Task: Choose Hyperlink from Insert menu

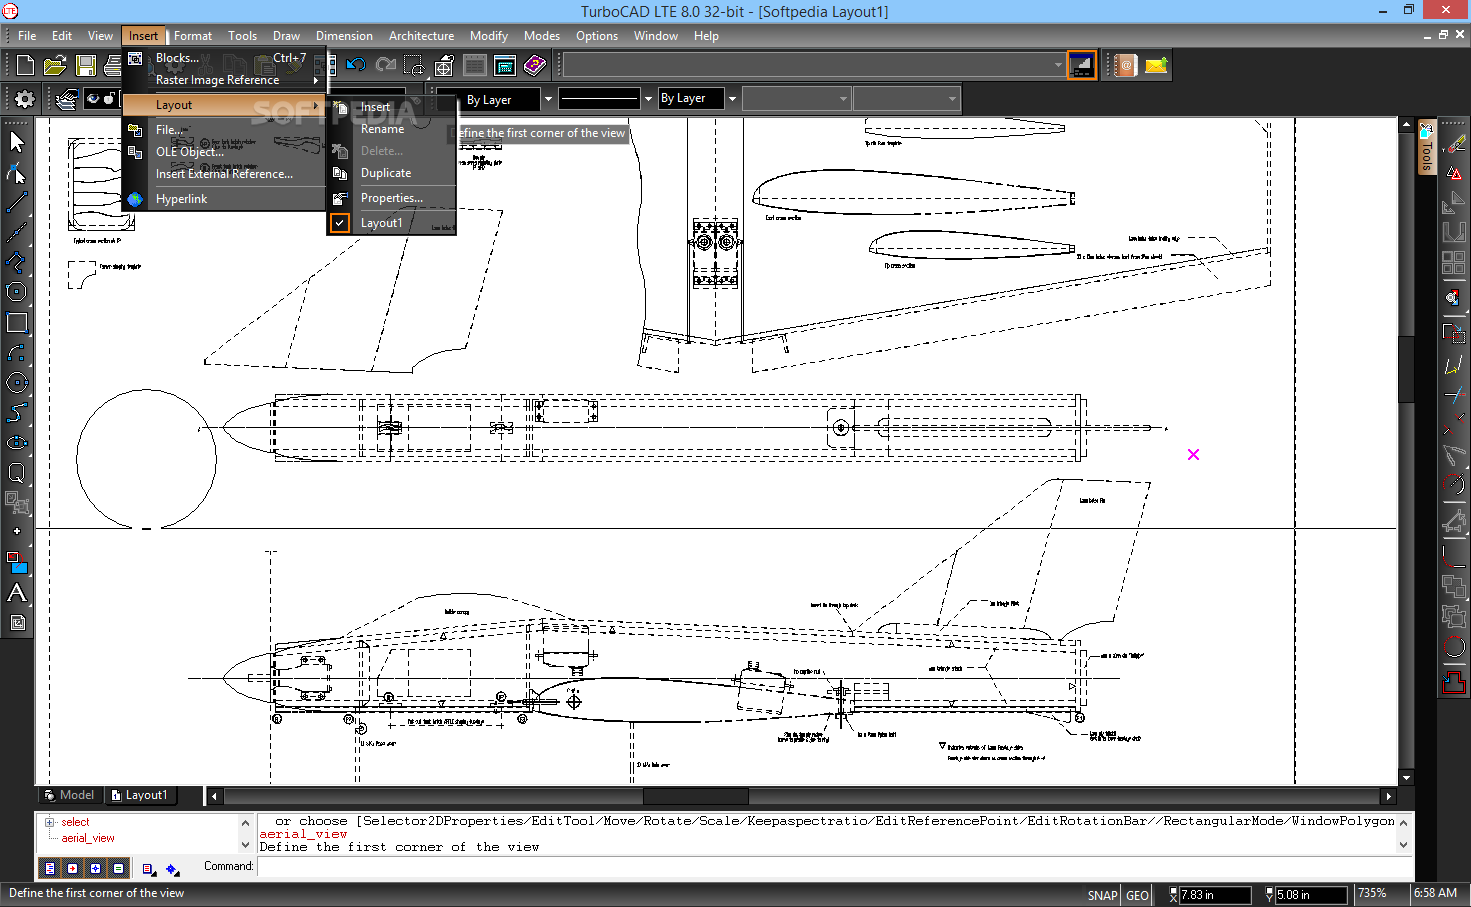Action: coord(224,199)
